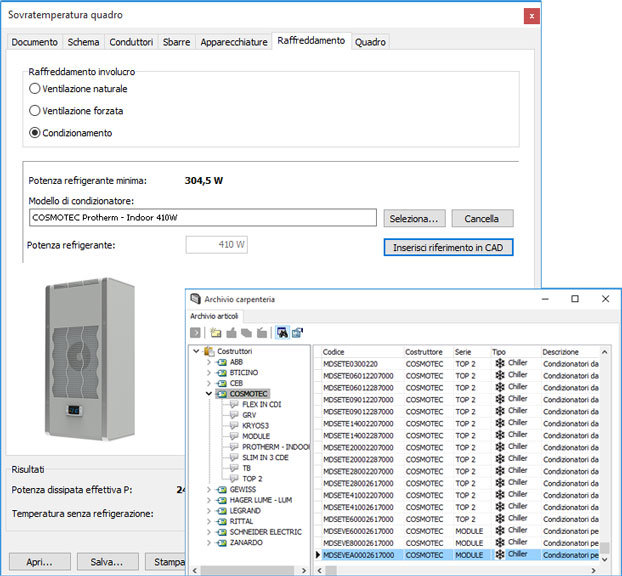This screenshot has height=576, width=622.
Task: Click the Potenza refrigerante 410 W field
Action: 217,244
